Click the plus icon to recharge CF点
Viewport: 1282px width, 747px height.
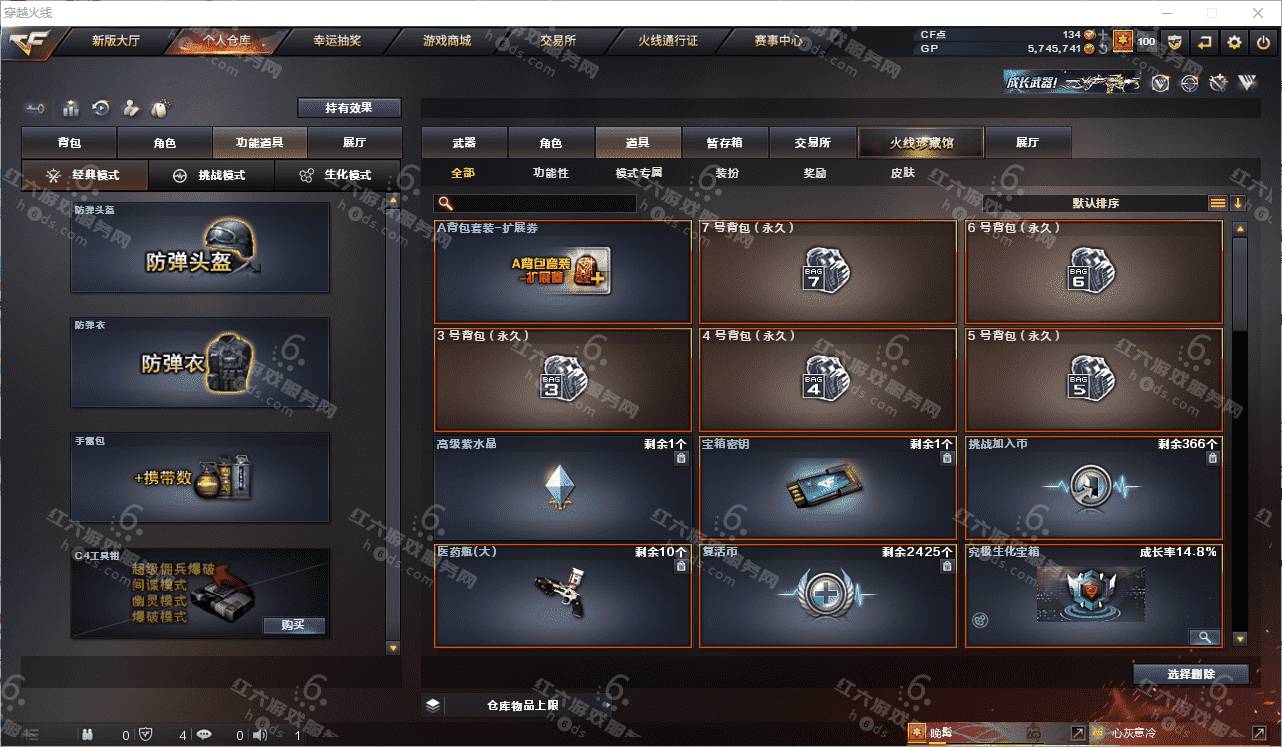point(1103,35)
